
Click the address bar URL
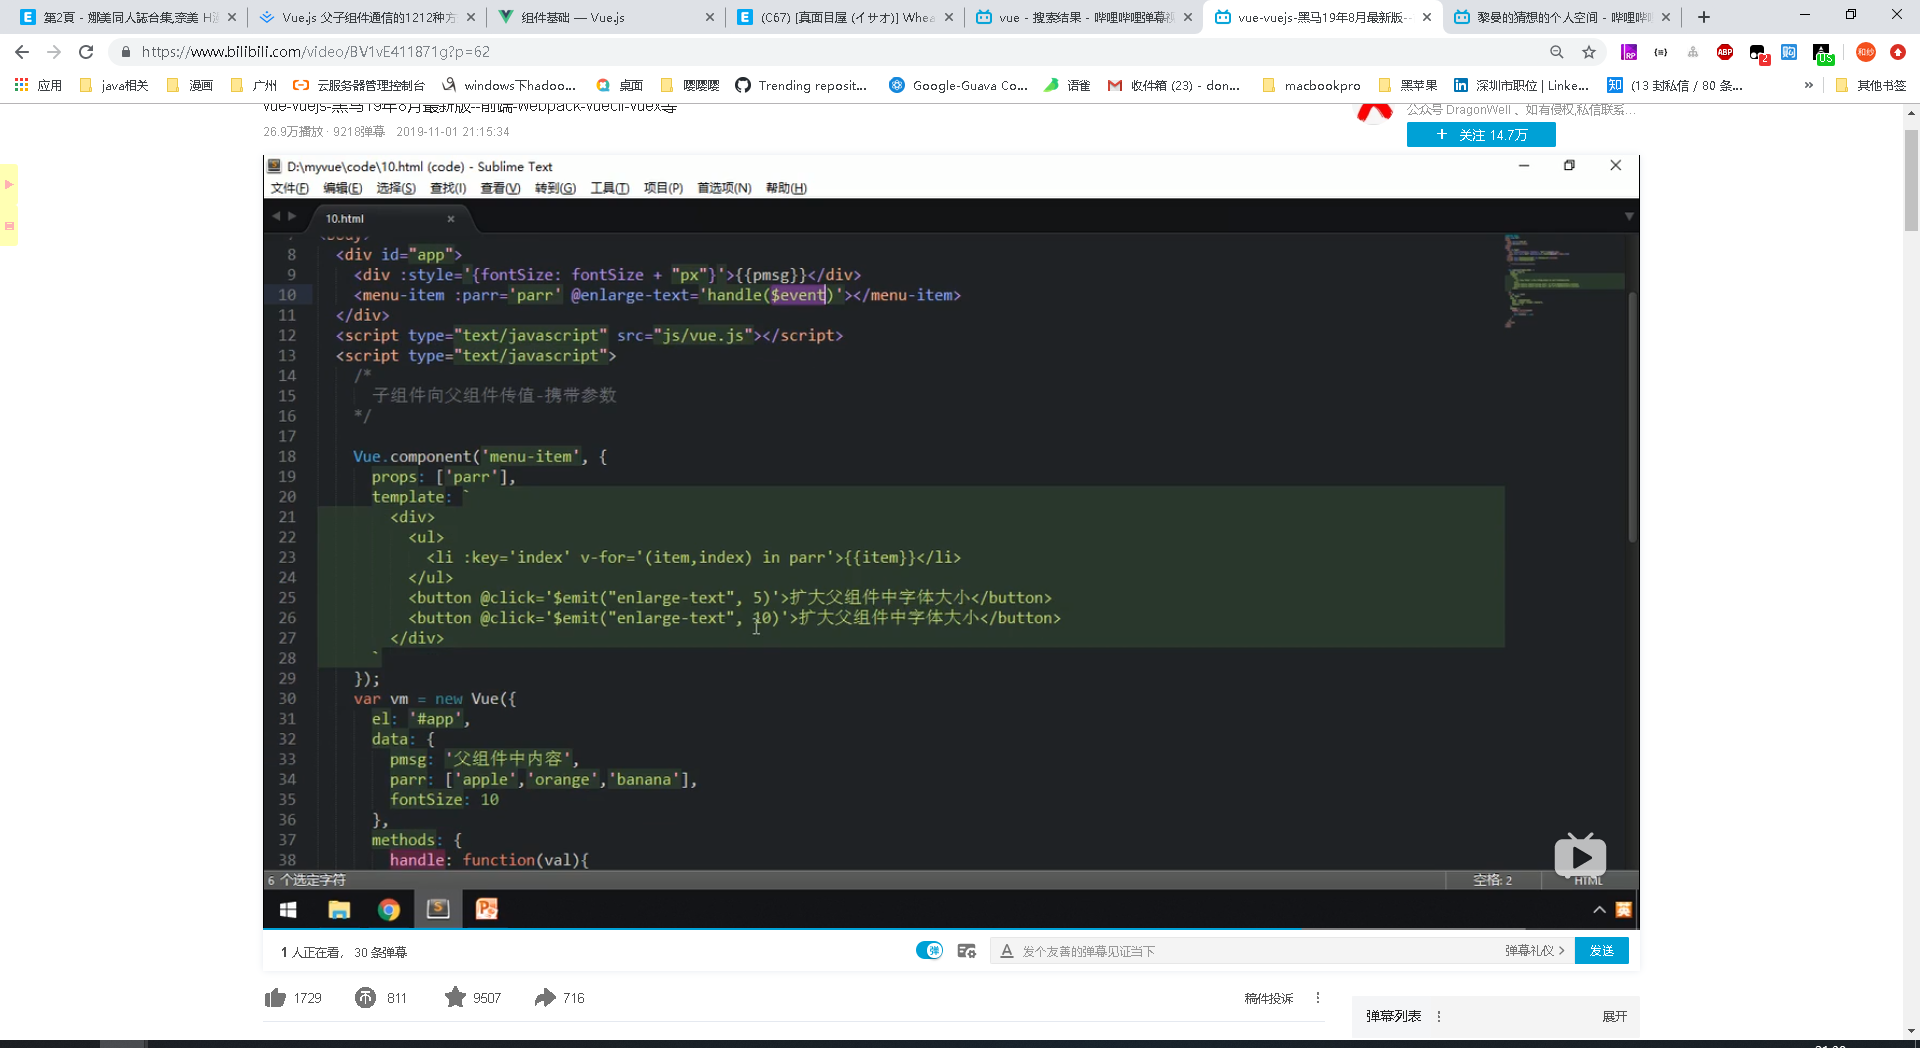click(316, 52)
